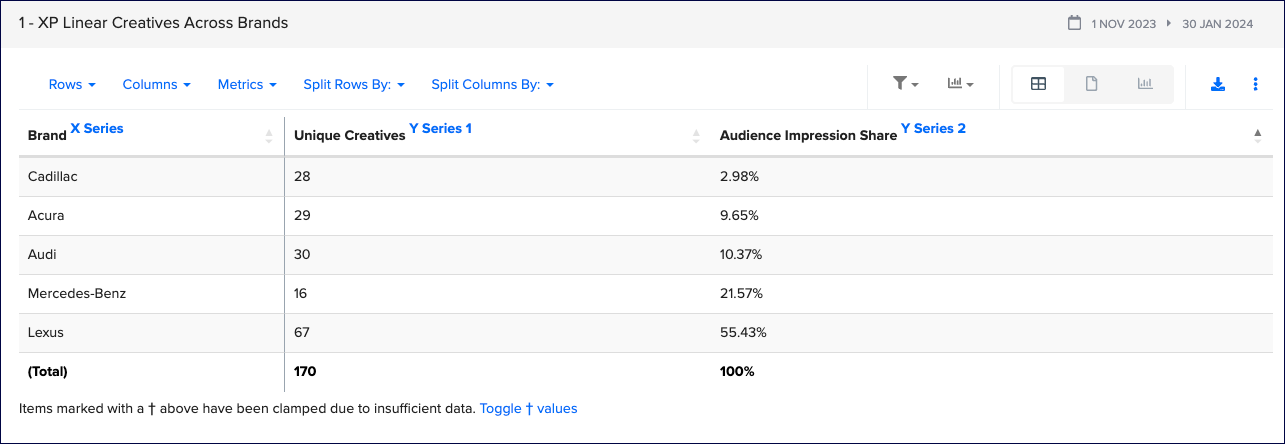The width and height of the screenshot is (1285, 444).
Task: Open the Split Columns By menu
Action: [492, 85]
